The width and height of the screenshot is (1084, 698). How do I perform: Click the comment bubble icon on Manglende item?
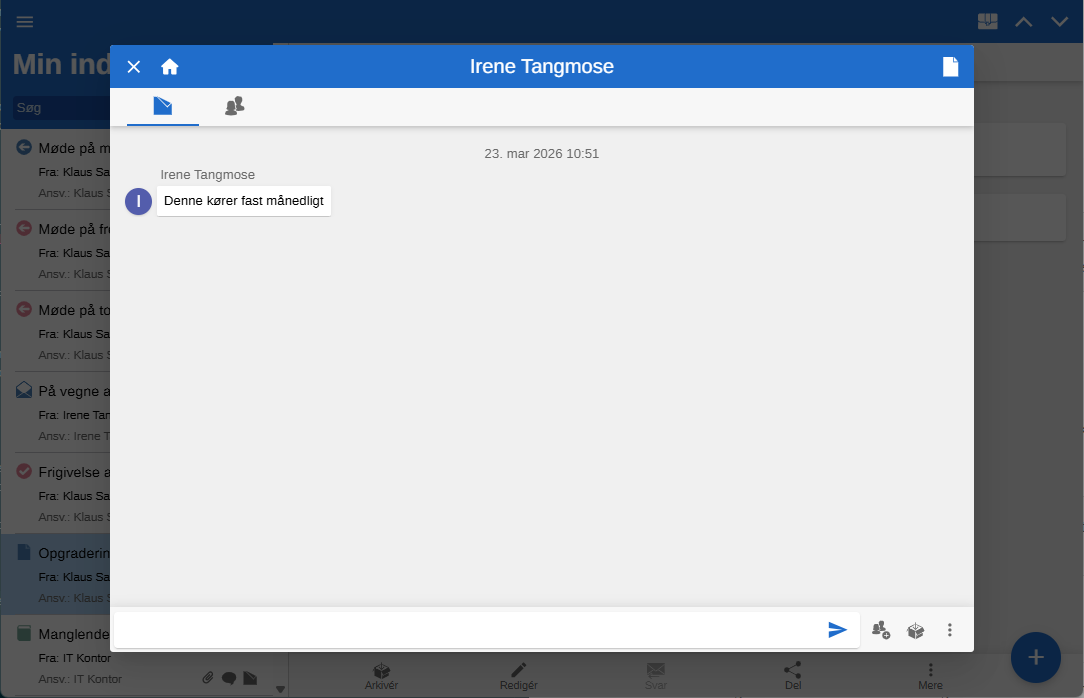pyautogui.click(x=229, y=679)
